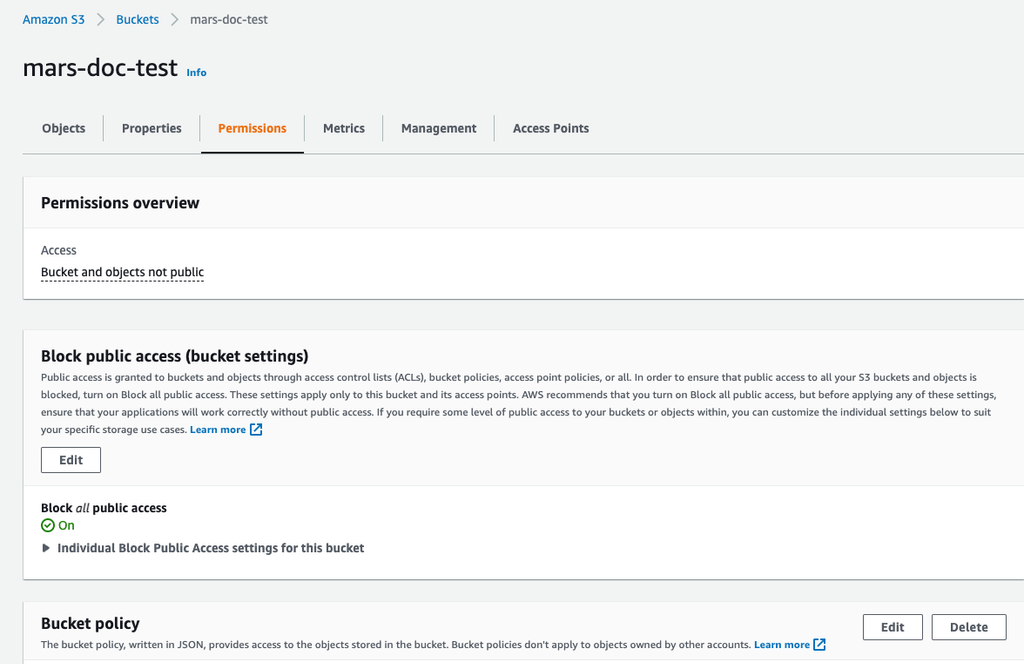Screen dimensions: 1024x664
Task: Open Learn more in Block public access section
Action: tap(218, 429)
